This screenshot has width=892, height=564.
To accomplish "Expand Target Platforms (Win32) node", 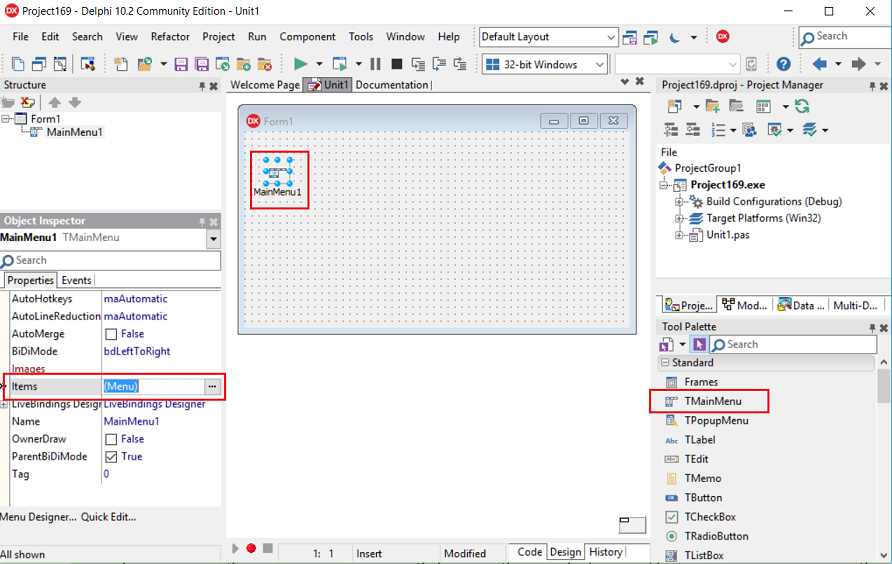I will (679, 219).
